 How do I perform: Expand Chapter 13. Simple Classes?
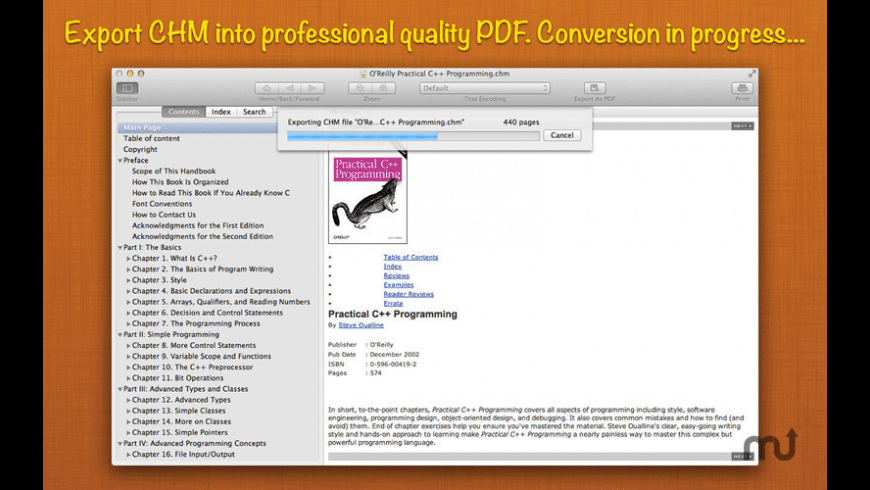coord(128,411)
